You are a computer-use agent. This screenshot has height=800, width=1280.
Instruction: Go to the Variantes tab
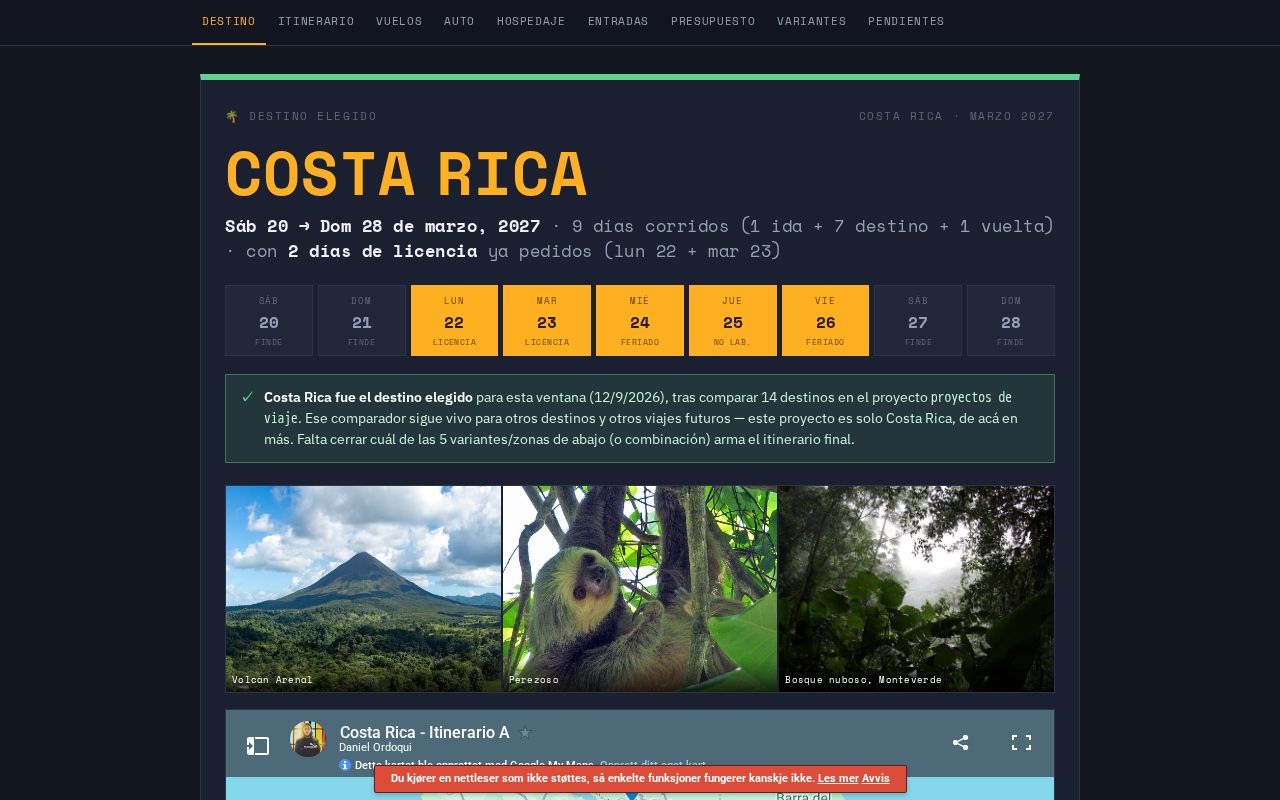811,21
